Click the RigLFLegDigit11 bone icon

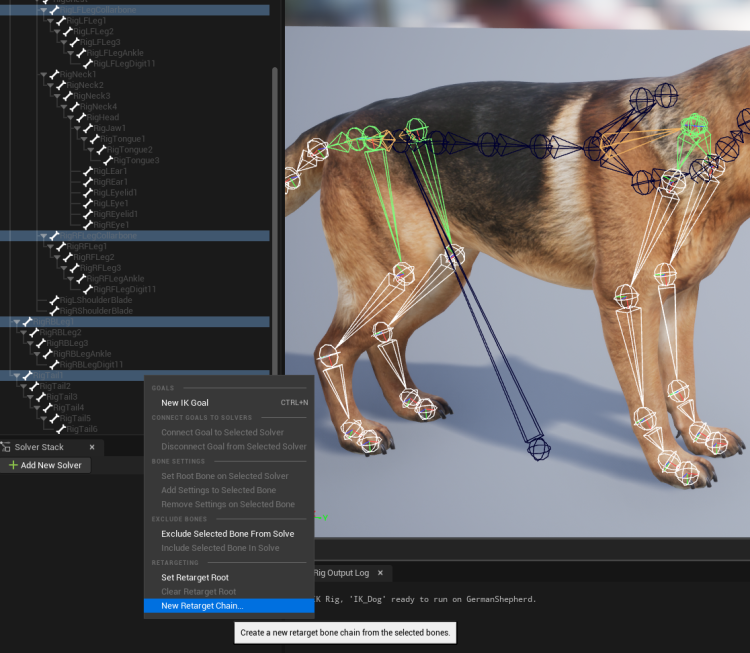pyautogui.click(x=89, y=64)
